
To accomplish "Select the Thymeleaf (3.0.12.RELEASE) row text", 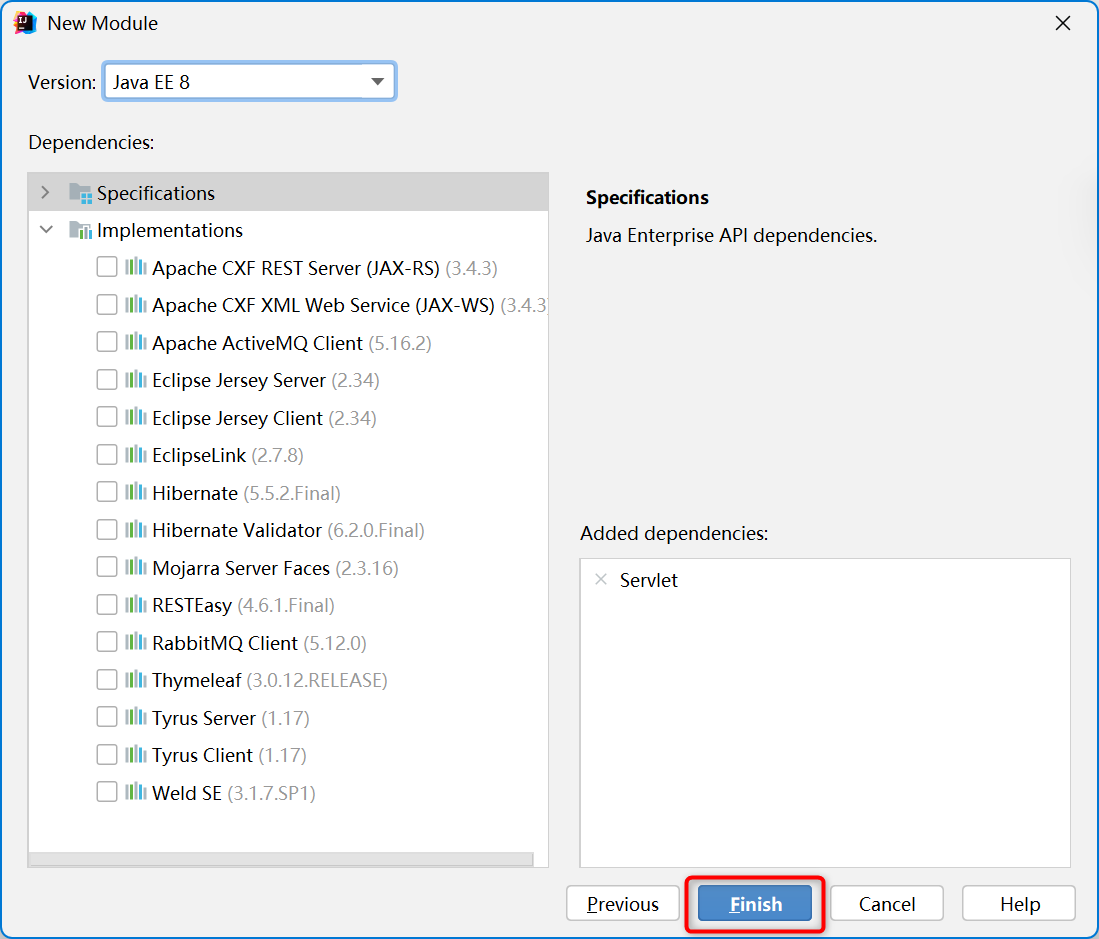I will 270,680.
